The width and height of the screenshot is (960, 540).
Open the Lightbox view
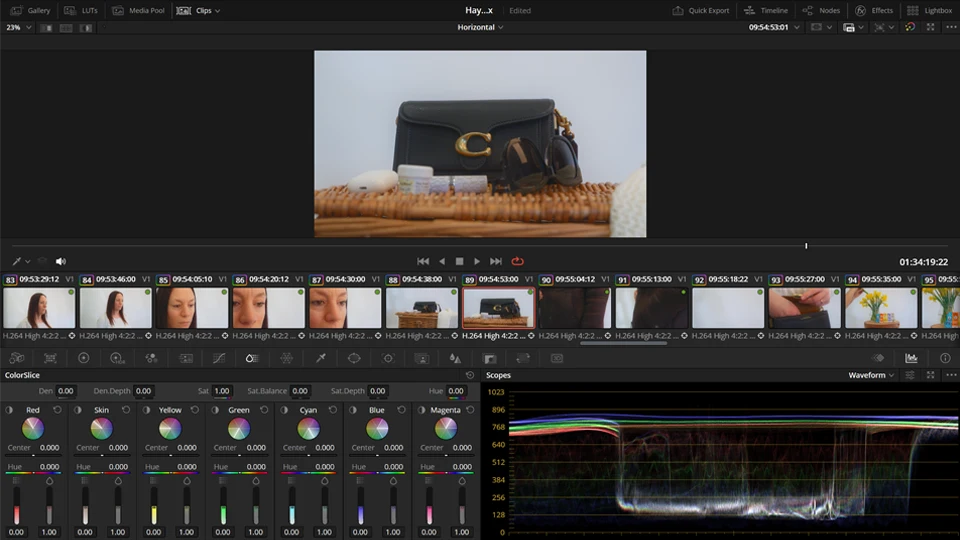tap(929, 10)
